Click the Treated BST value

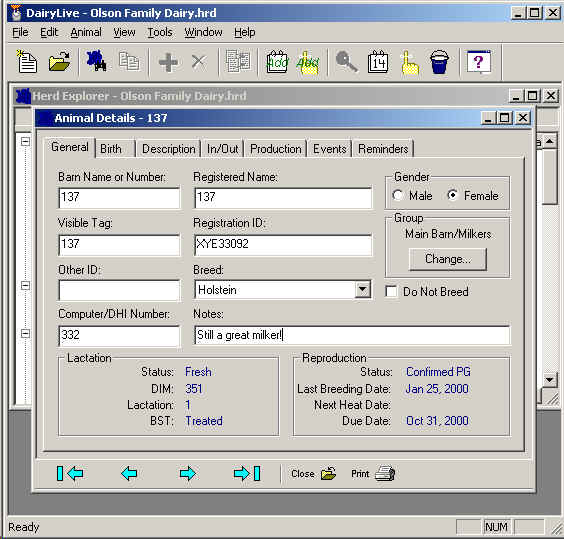click(204, 421)
